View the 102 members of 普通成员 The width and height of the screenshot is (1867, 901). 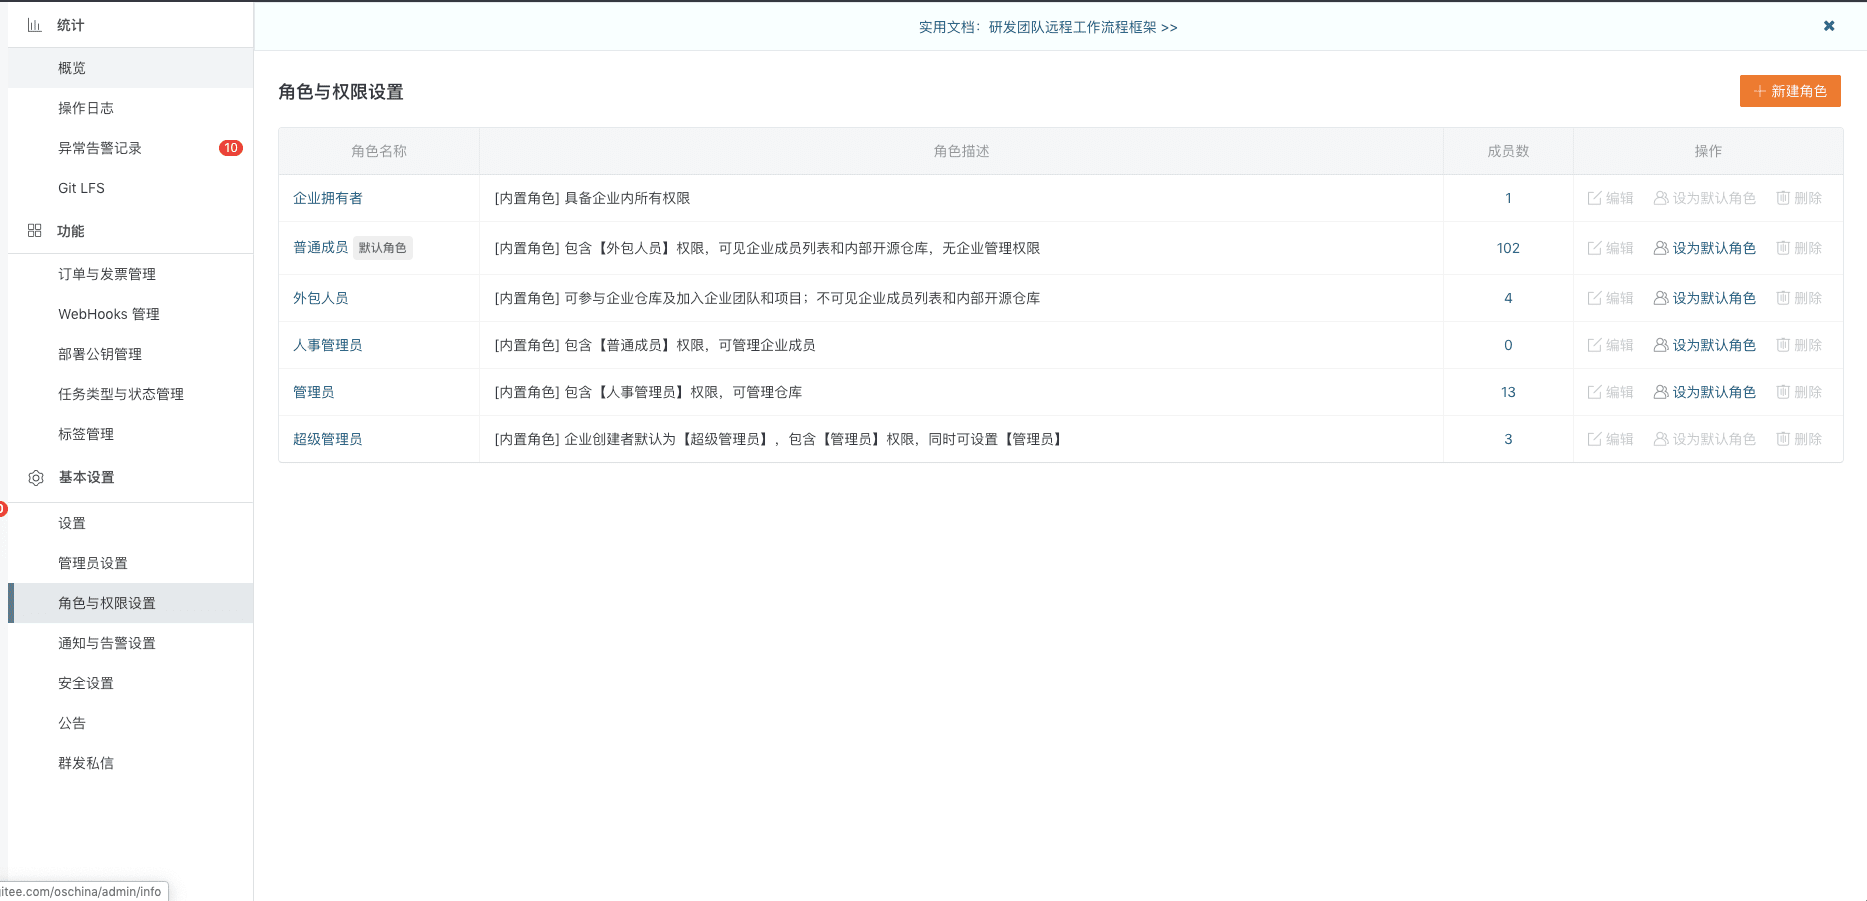tap(1507, 248)
